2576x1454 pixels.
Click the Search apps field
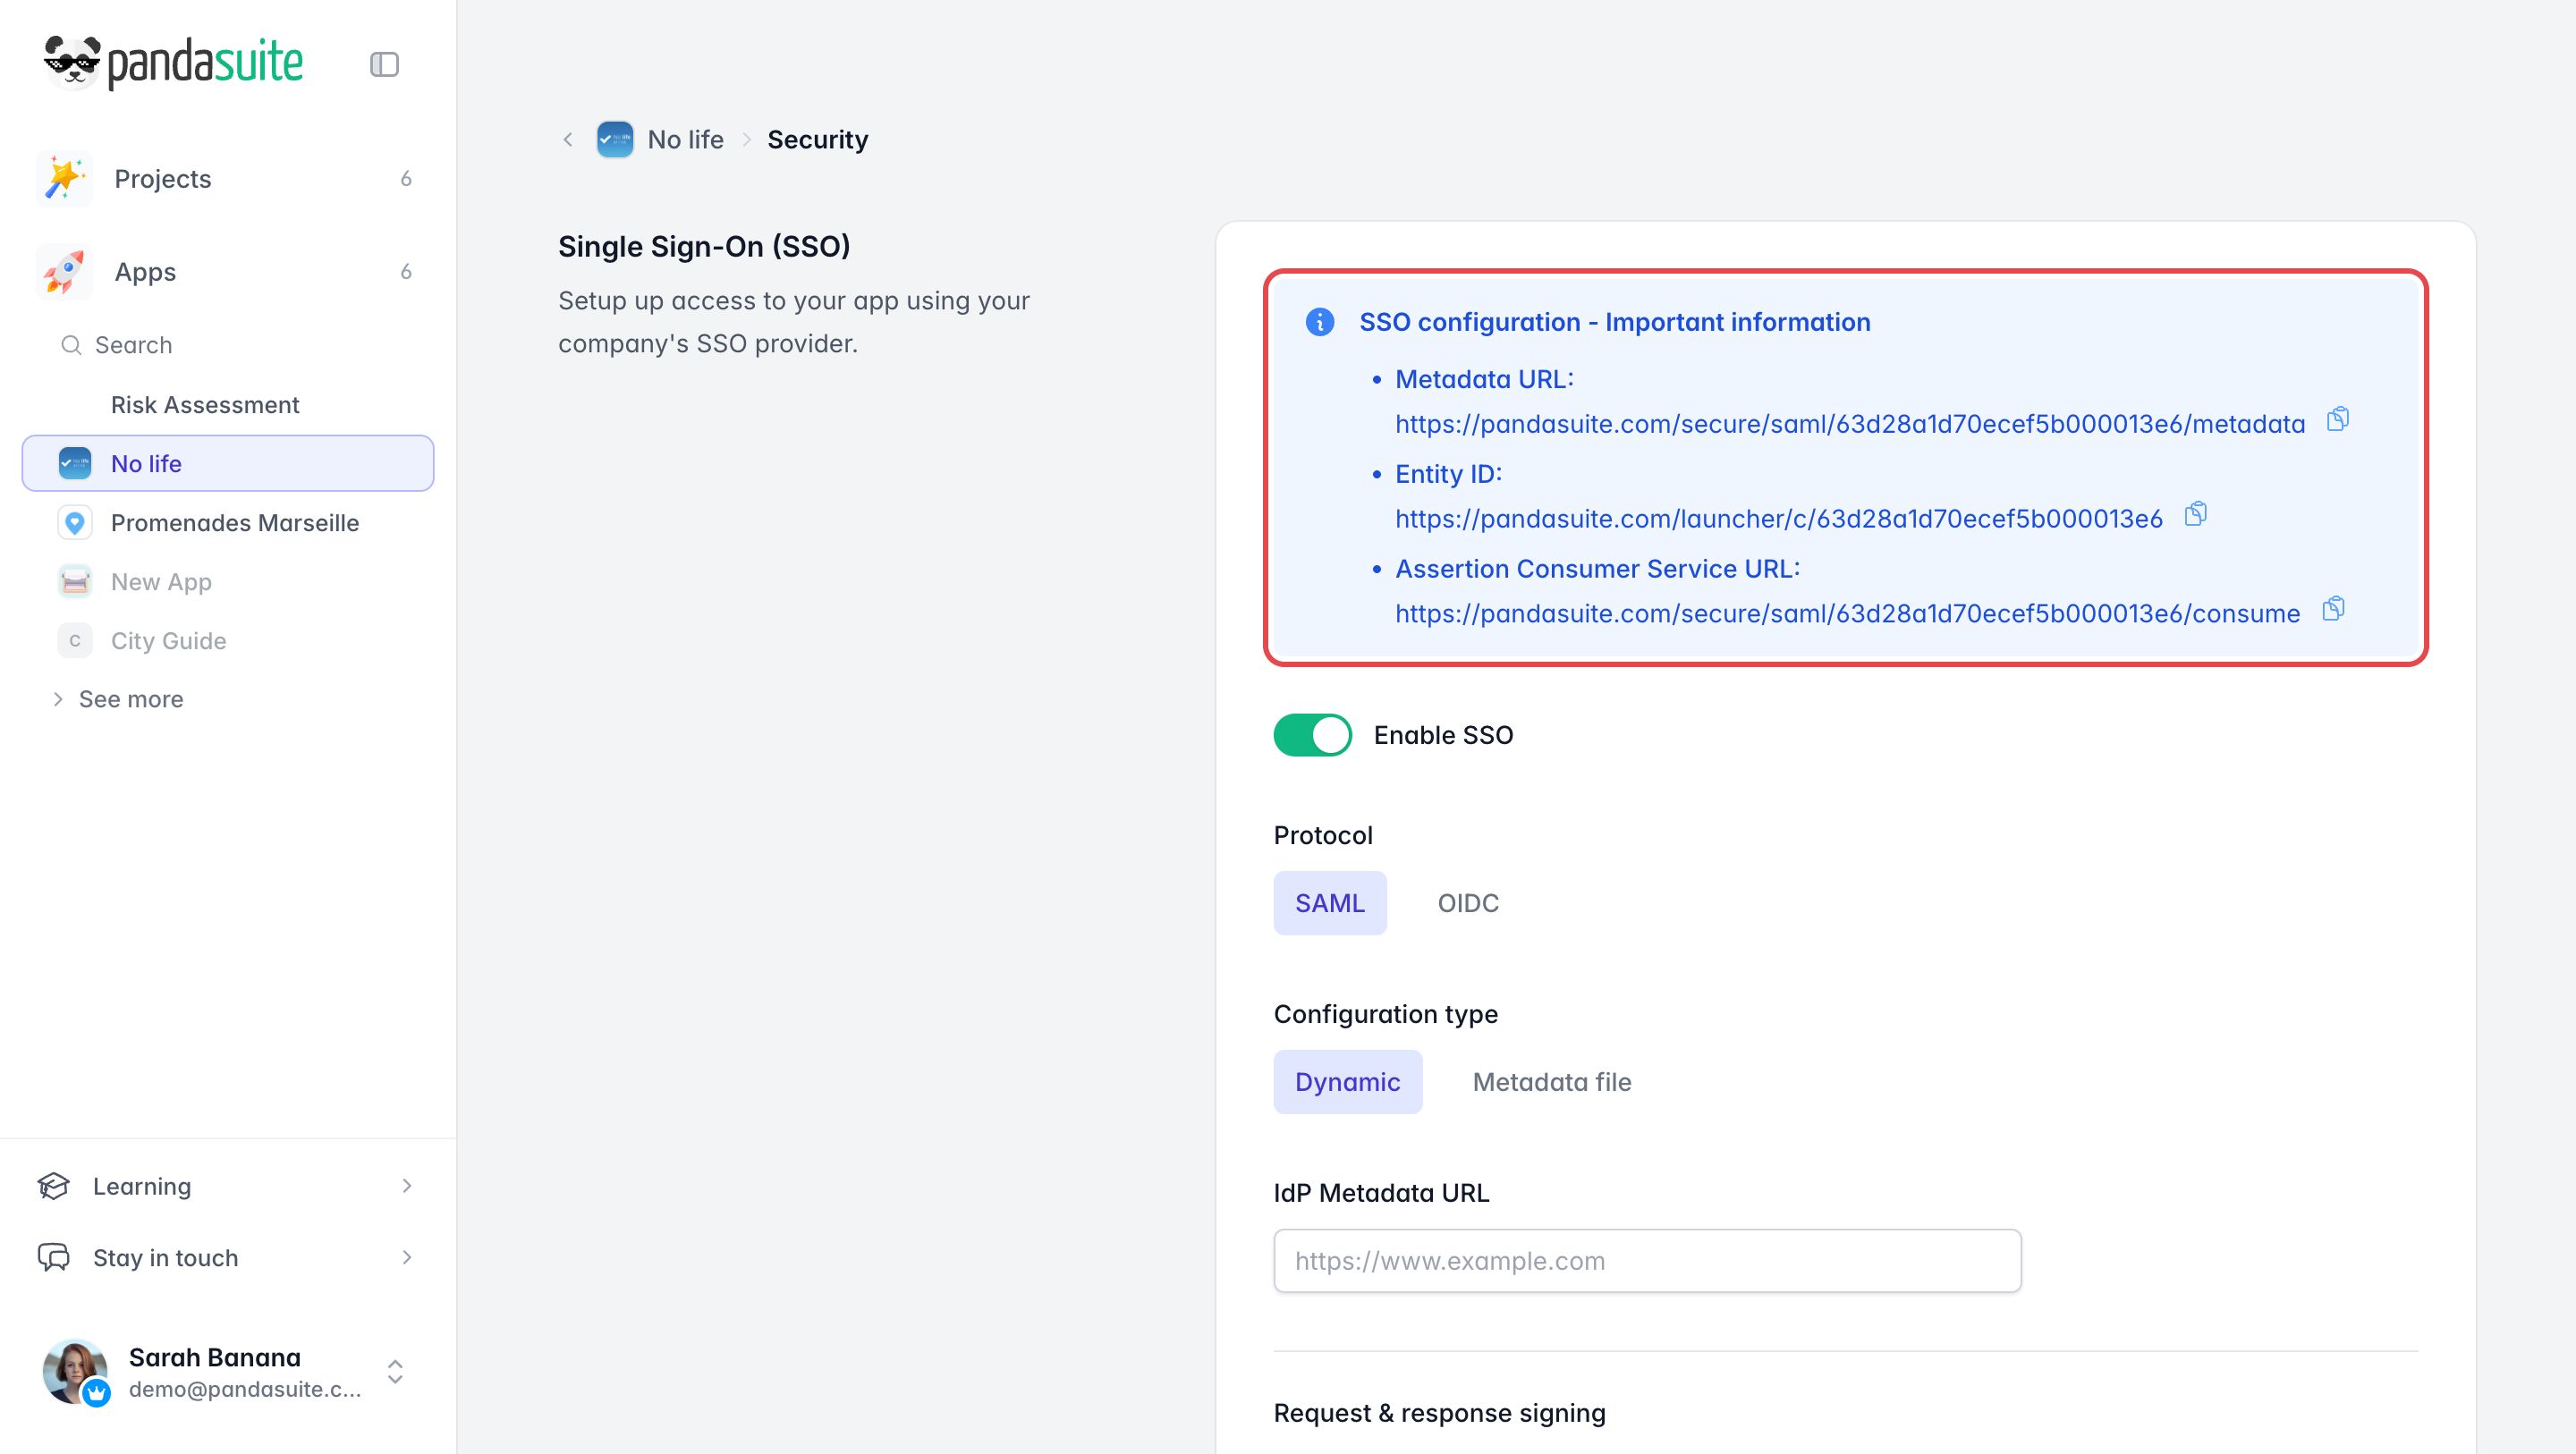[227, 345]
